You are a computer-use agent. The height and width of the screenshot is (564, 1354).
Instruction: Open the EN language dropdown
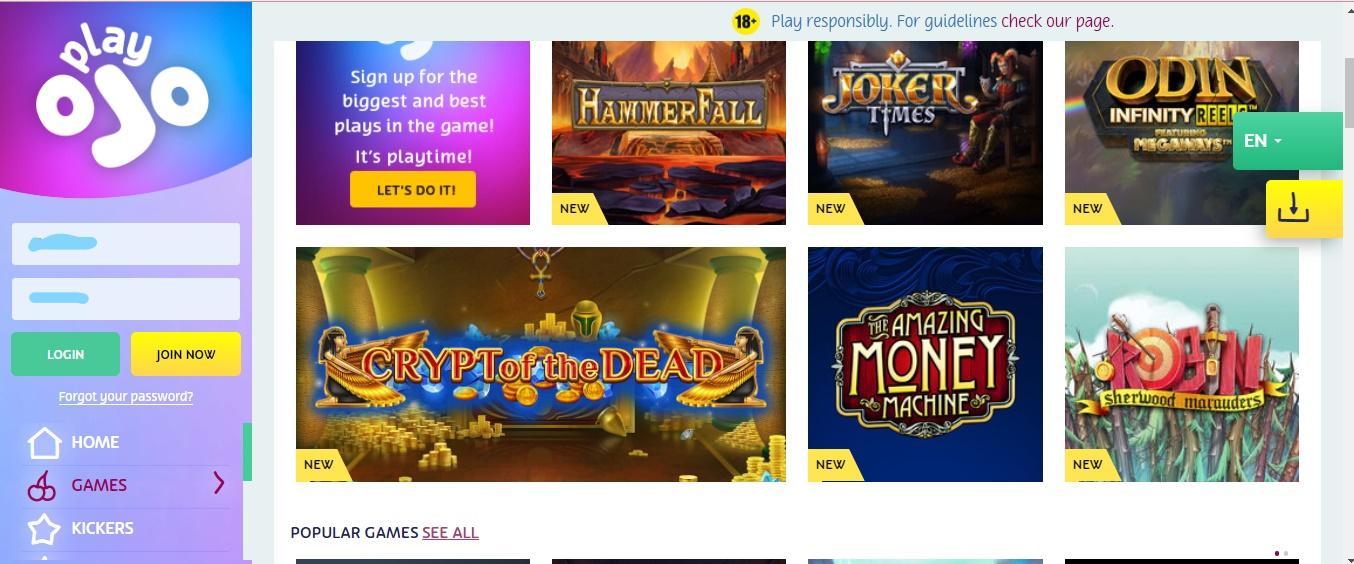coord(1288,141)
